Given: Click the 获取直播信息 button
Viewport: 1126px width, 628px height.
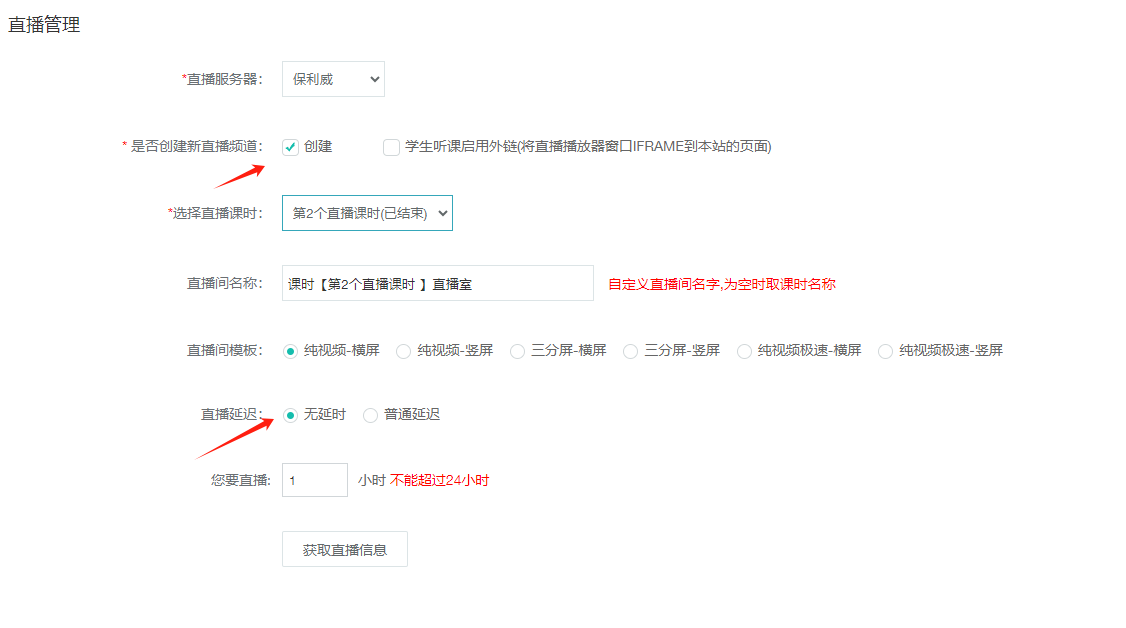Looking at the screenshot, I should [344, 549].
